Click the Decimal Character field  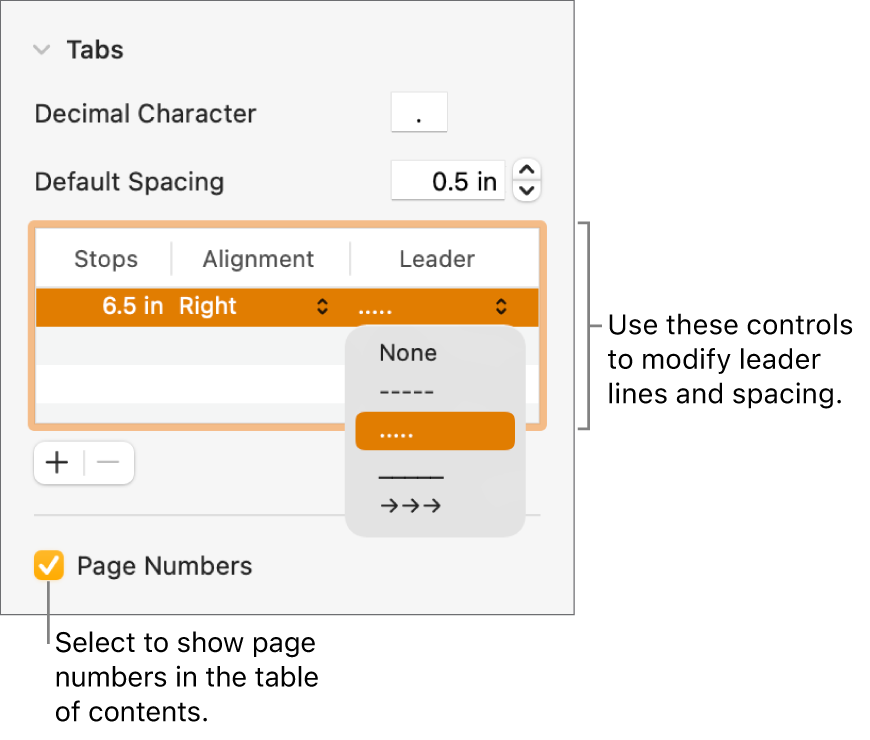[x=418, y=114]
